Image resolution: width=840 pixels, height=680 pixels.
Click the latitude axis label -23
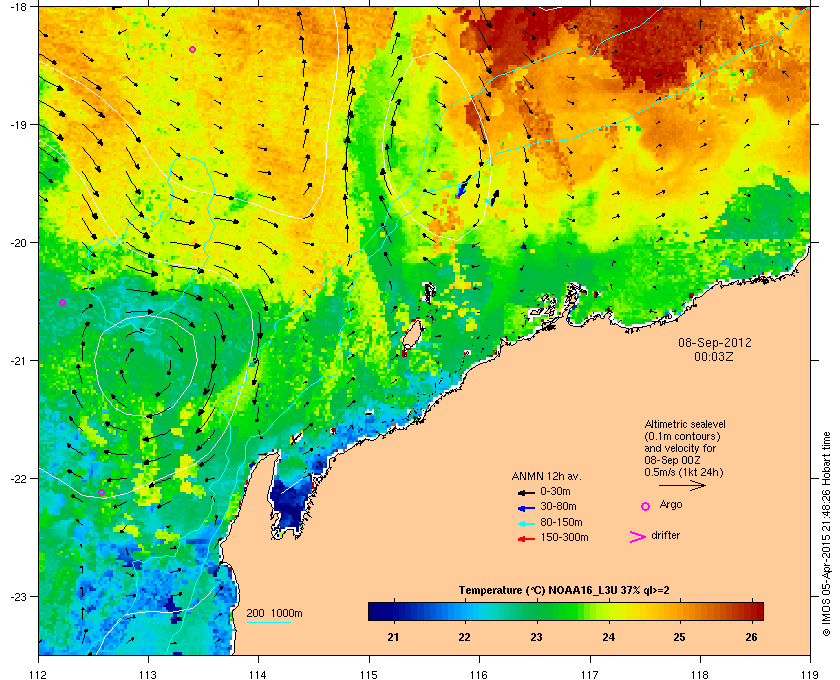point(19,596)
